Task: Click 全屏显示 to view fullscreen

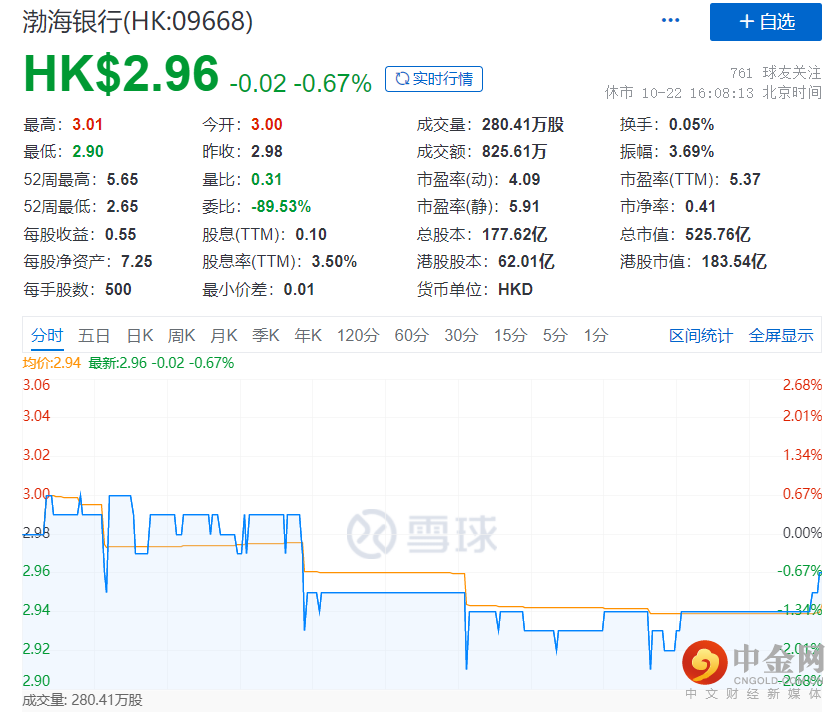Action: click(781, 336)
